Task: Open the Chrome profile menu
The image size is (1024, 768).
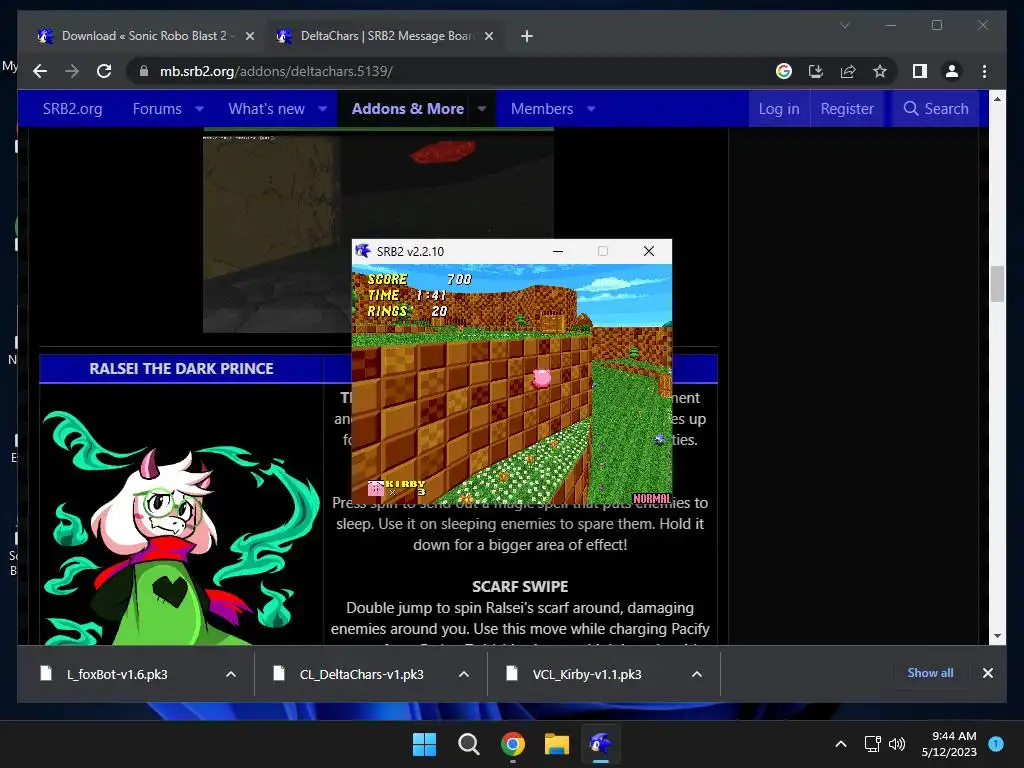Action: pyautogui.click(x=952, y=71)
